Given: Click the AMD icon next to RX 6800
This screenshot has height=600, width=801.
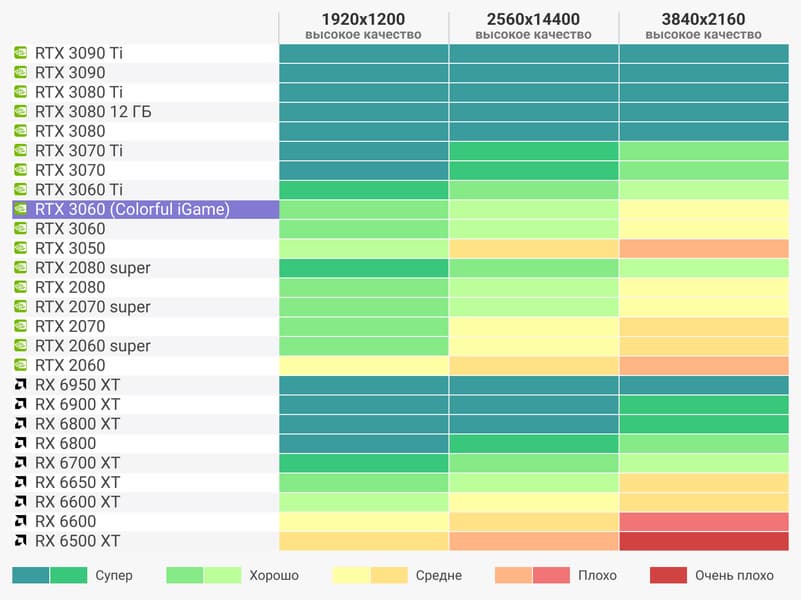Looking at the screenshot, I should (20, 443).
